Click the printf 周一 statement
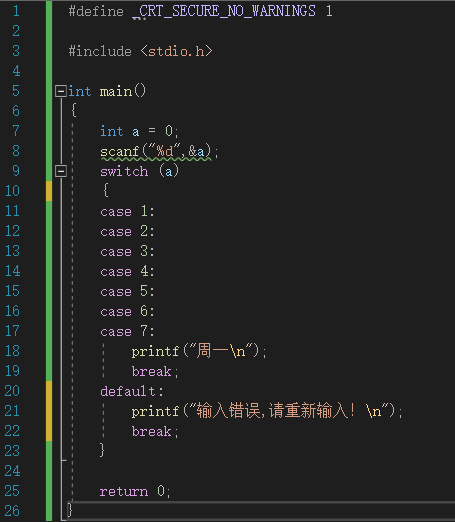Image resolution: width=455 pixels, height=522 pixels. click(199, 351)
